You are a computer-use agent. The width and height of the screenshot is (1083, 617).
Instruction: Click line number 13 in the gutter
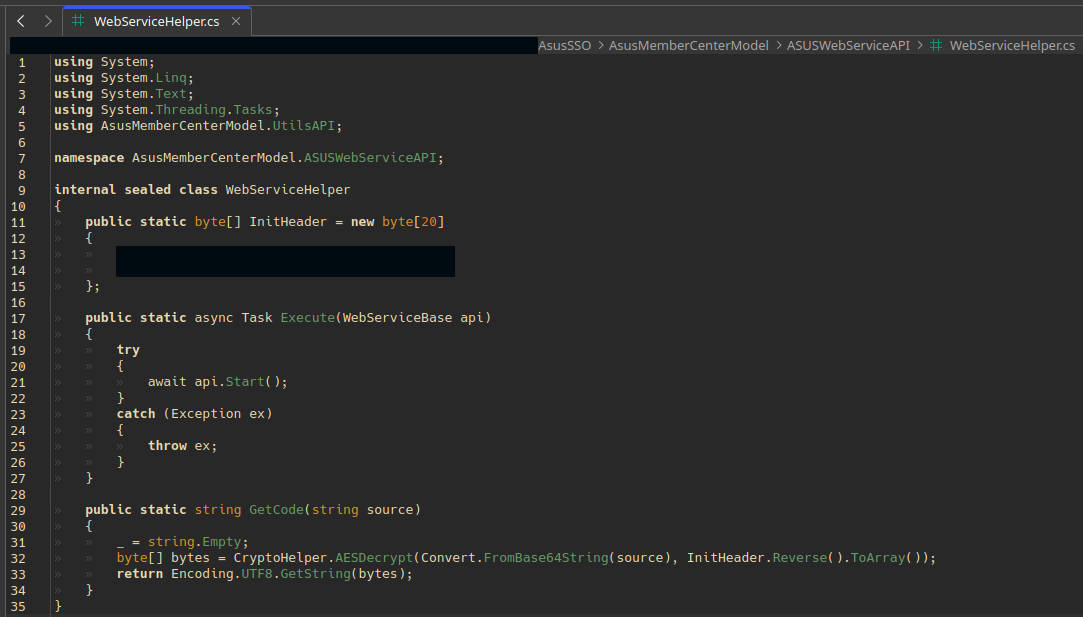(18, 254)
